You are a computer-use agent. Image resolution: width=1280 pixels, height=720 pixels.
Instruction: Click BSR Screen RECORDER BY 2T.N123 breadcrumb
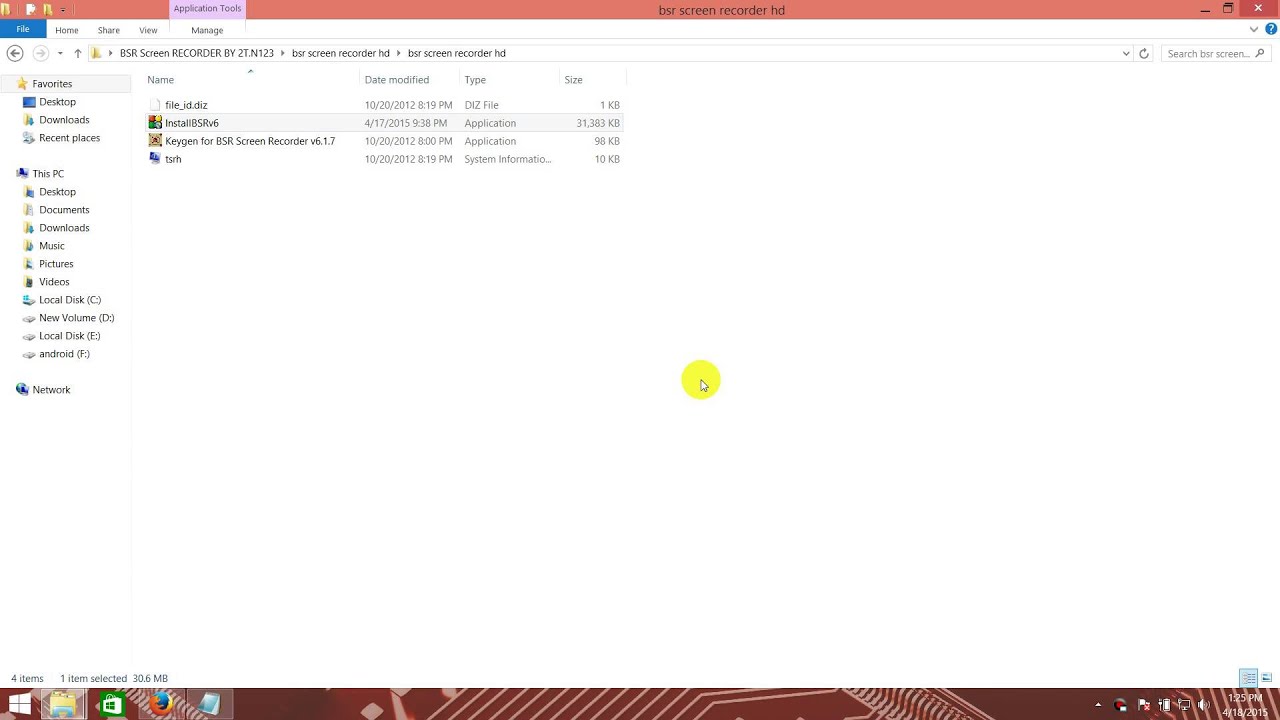[x=197, y=53]
